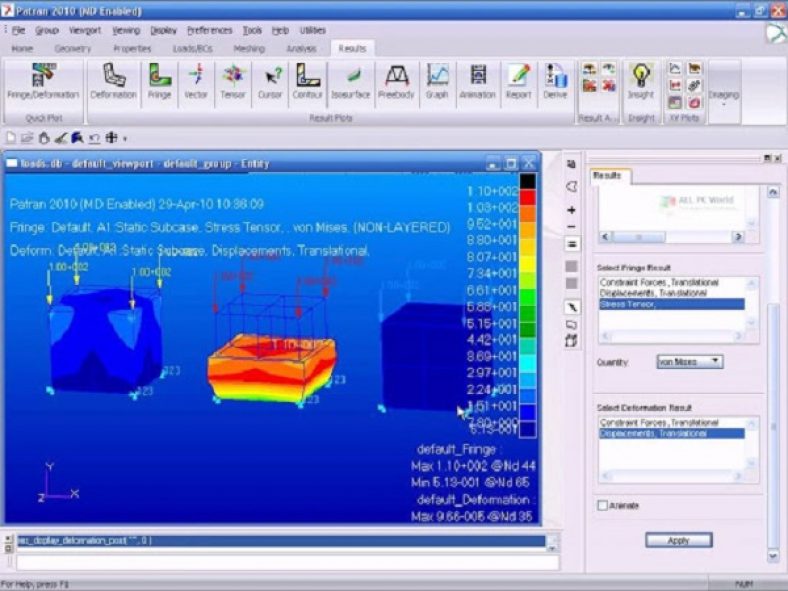Switch to the Properties ribbon tab
The height and width of the screenshot is (591, 788).
point(132,48)
